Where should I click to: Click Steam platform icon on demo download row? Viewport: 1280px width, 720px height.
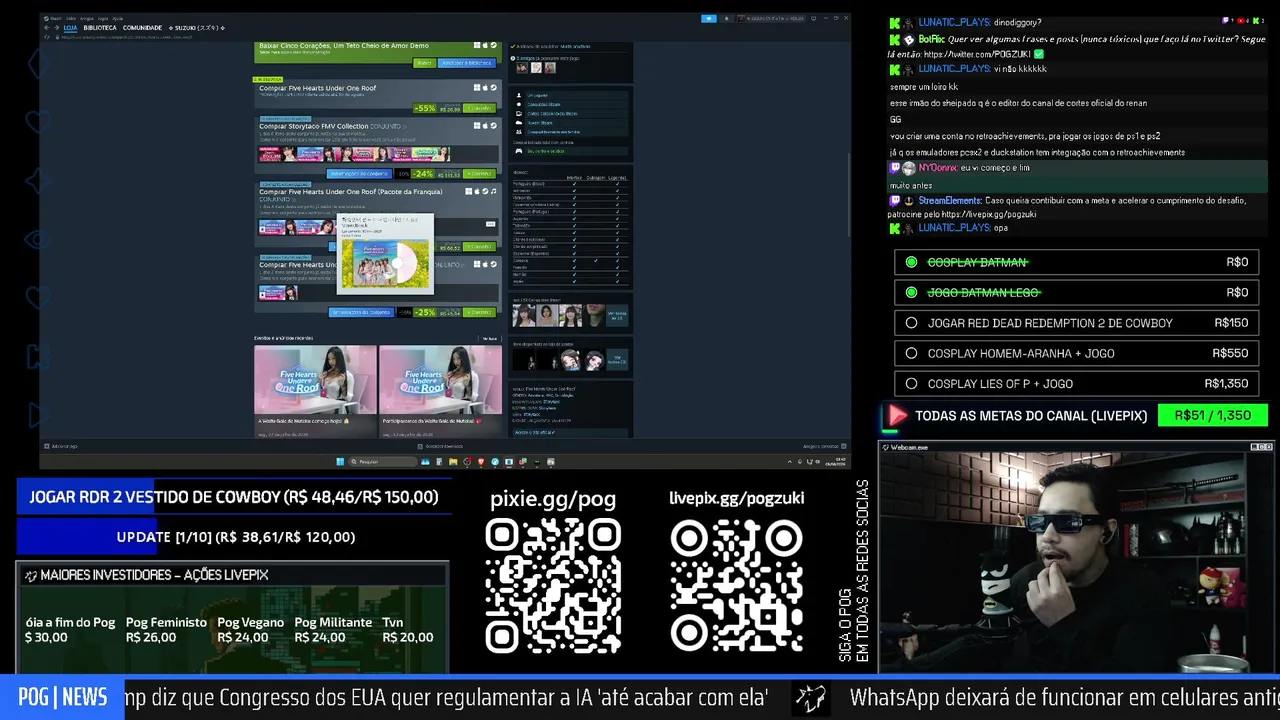click(493, 45)
